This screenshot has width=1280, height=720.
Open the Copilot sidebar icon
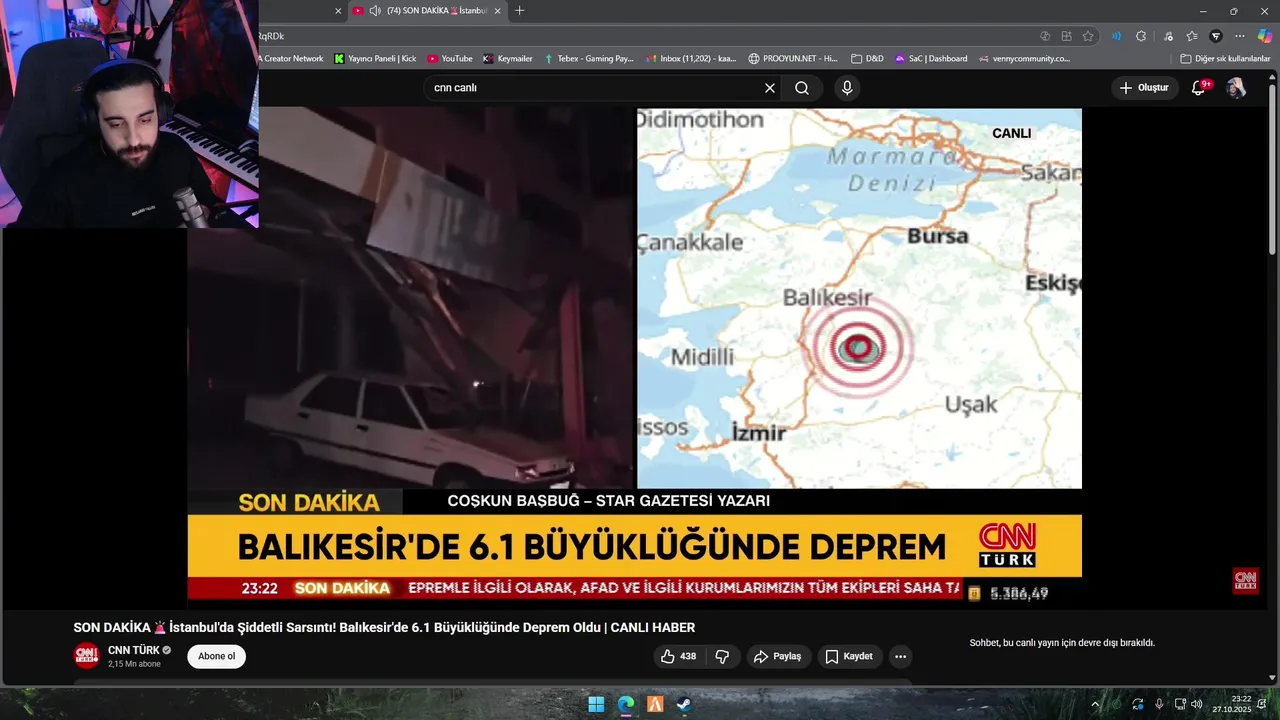[1265, 36]
